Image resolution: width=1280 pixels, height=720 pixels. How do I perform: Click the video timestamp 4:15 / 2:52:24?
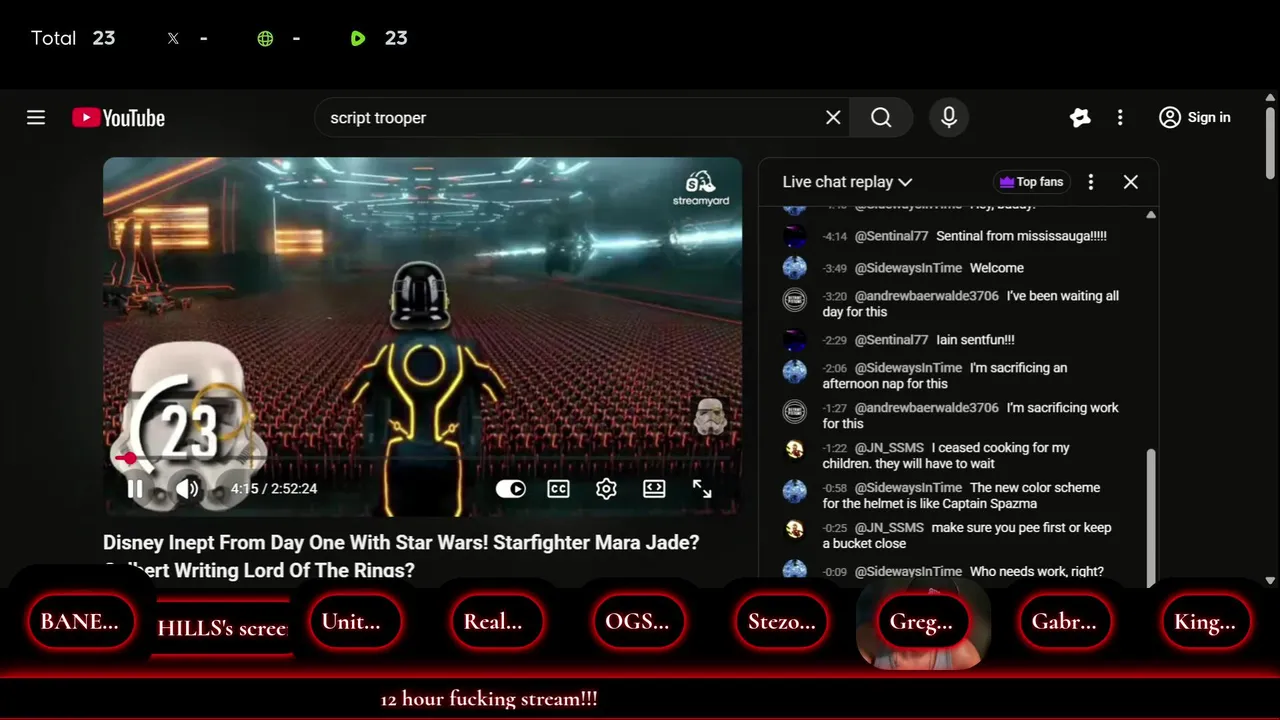tap(274, 489)
